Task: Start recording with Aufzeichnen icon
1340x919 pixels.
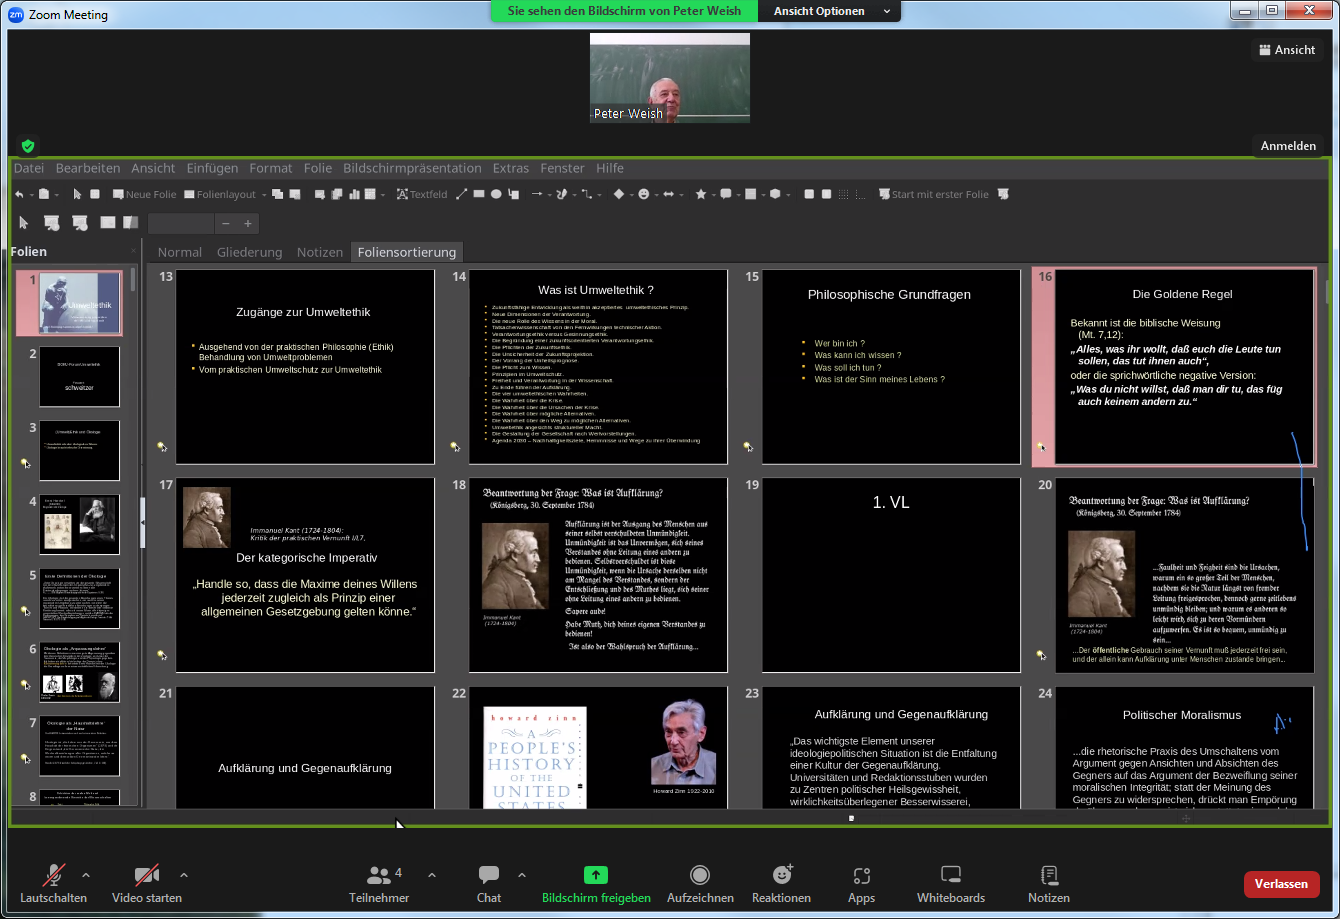Action: coord(700,876)
